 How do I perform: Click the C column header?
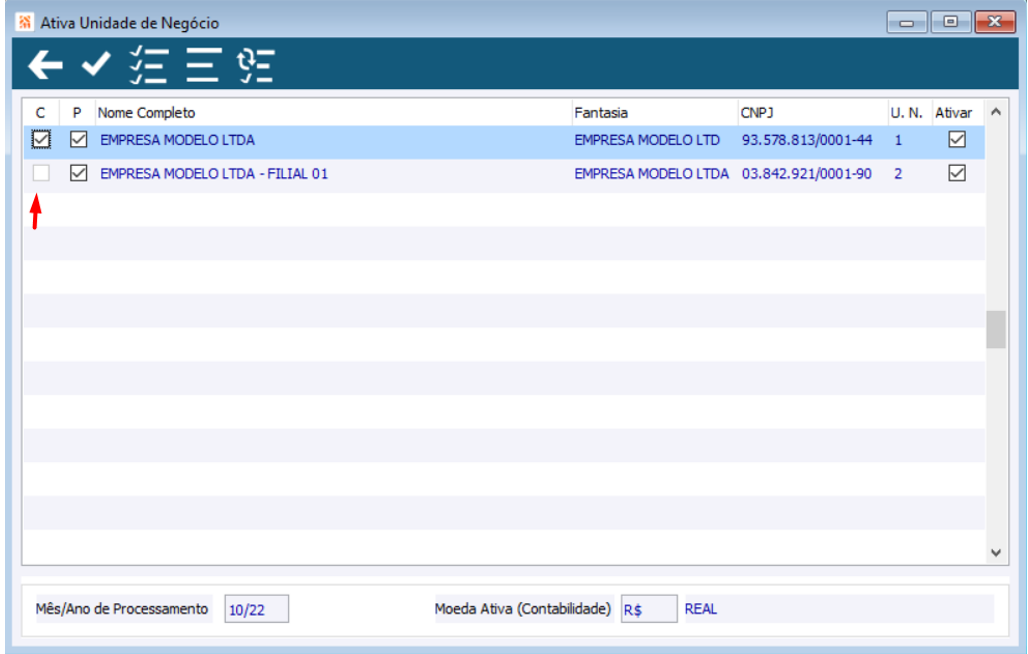tap(41, 113)
